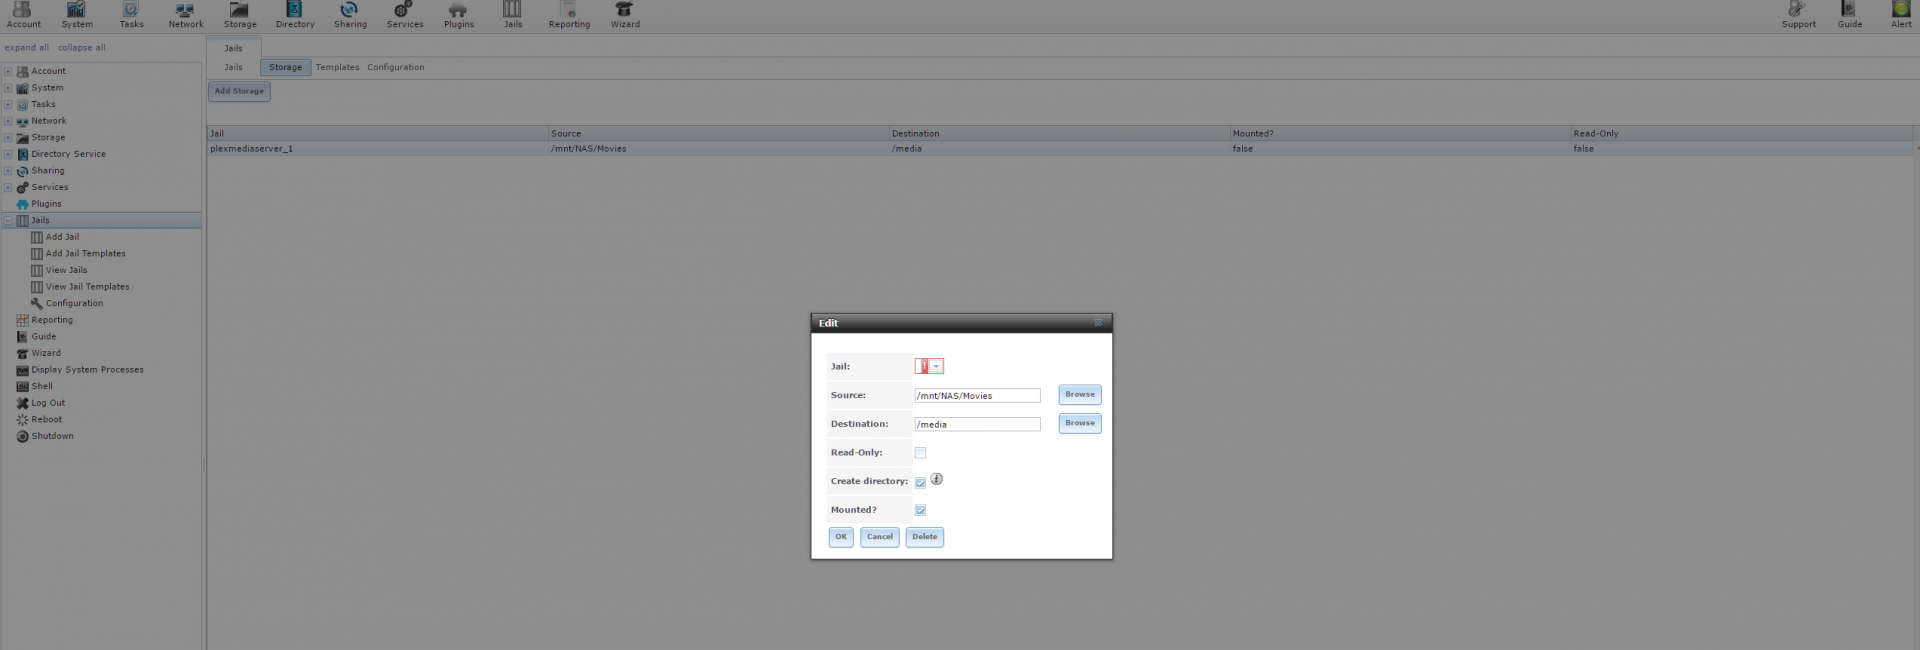
Task: Uncheck the Create directory checkbox
Action: [x=920, y=482]
